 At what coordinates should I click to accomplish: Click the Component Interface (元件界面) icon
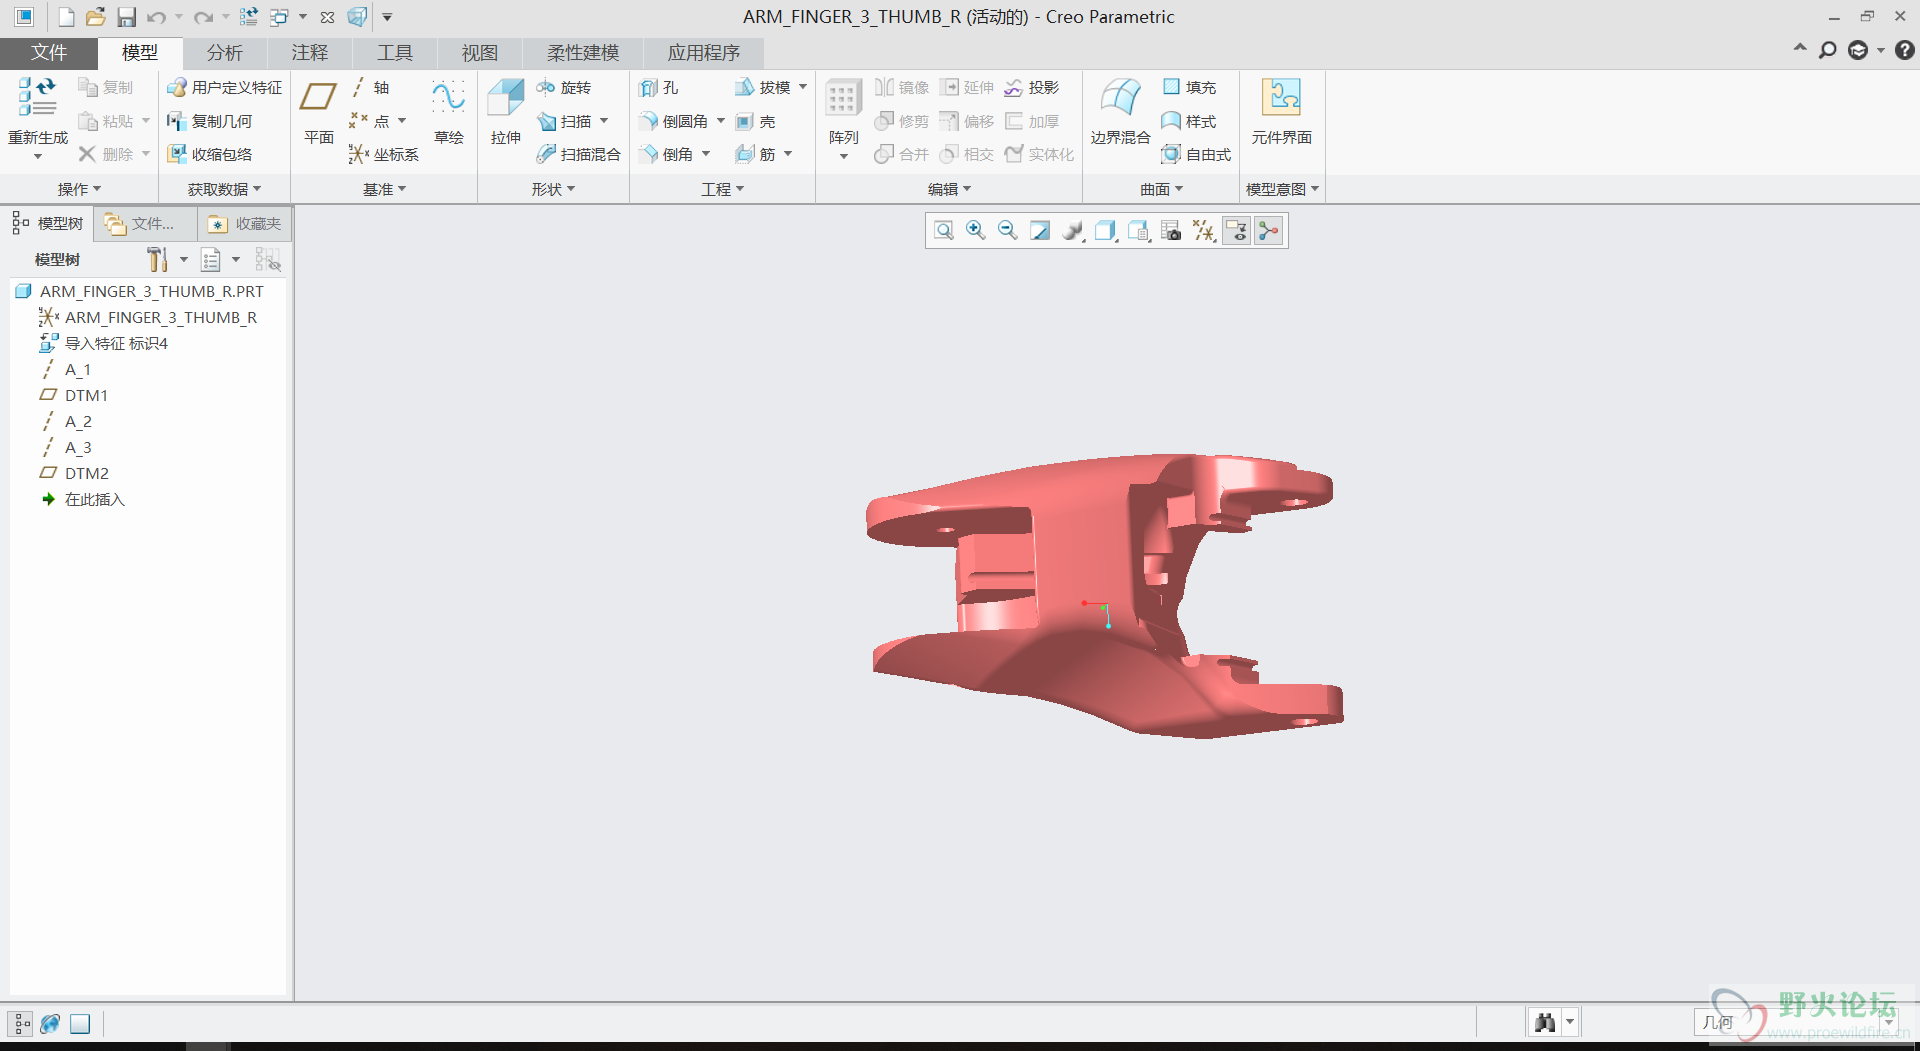click(x=1282, y=112)
